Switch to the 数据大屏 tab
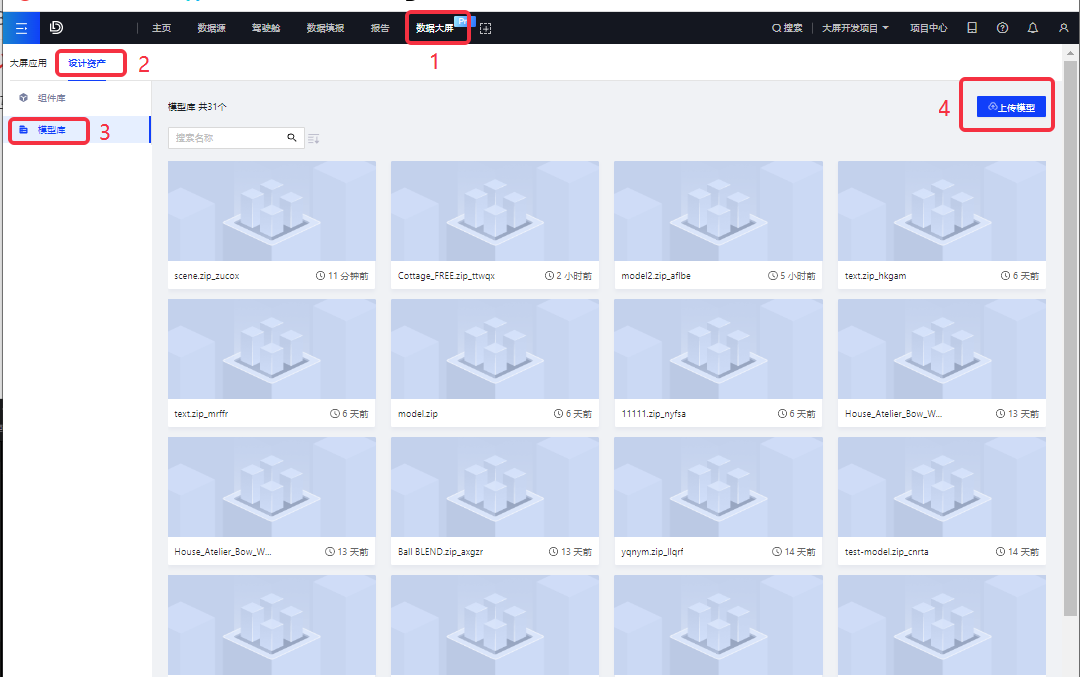 click(x=435, y=28)
